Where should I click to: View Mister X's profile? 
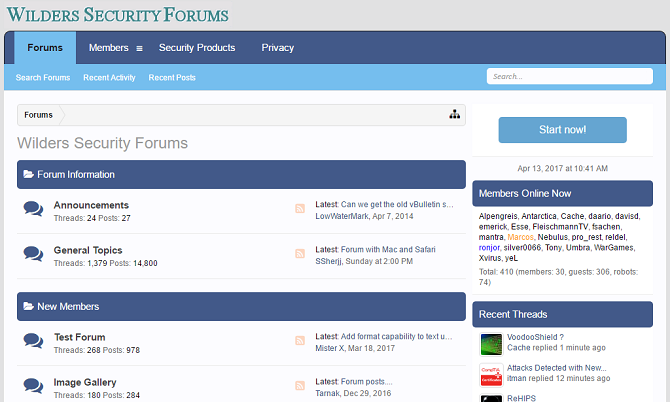[329, 348]
